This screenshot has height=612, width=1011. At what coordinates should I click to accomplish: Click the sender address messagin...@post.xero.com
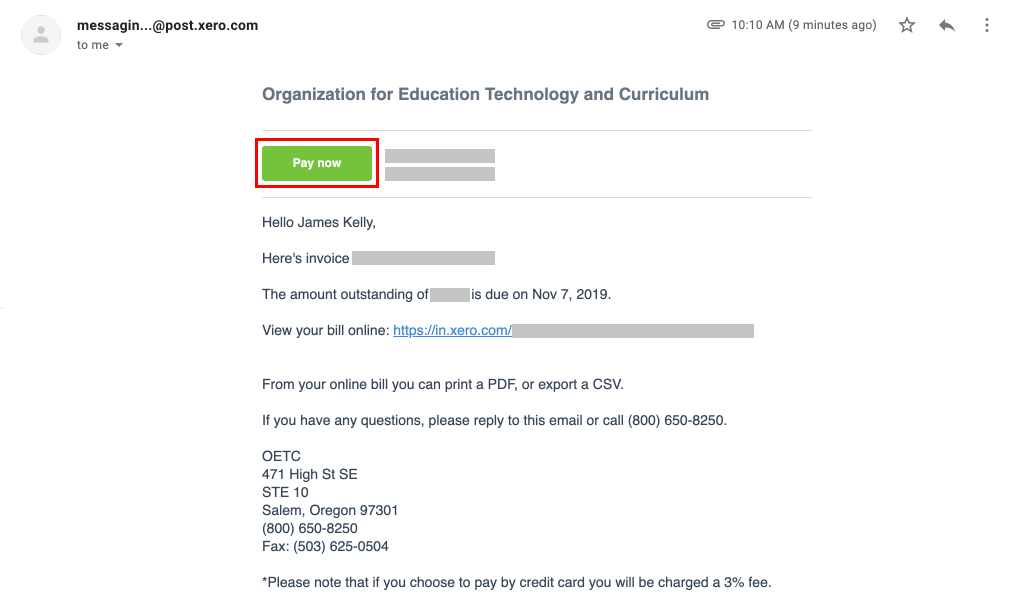(x=167, y=25)
